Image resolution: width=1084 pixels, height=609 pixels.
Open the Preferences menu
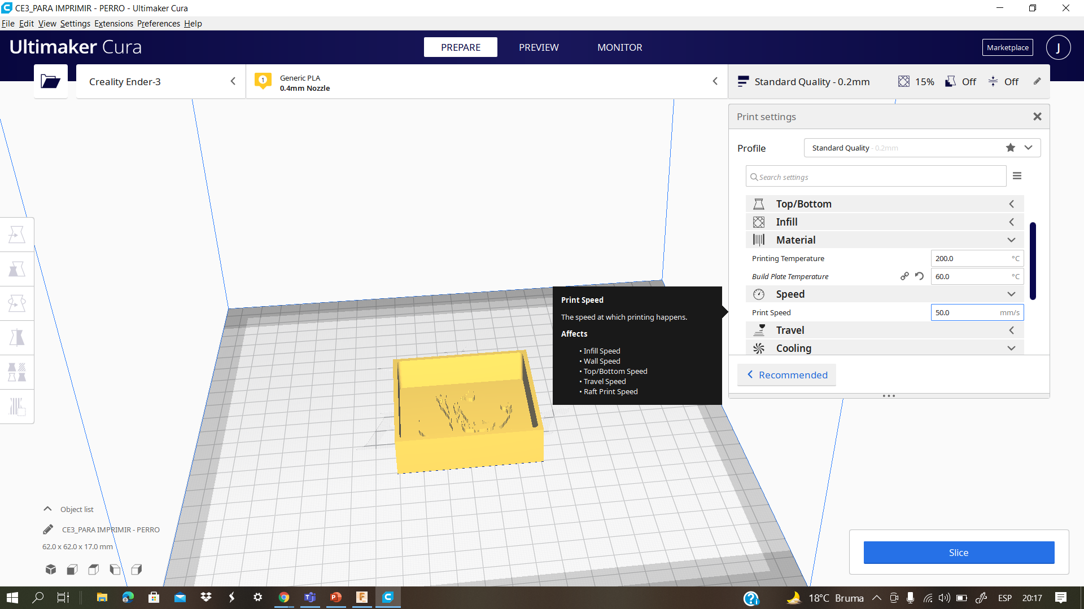click(x=158, y=24)
